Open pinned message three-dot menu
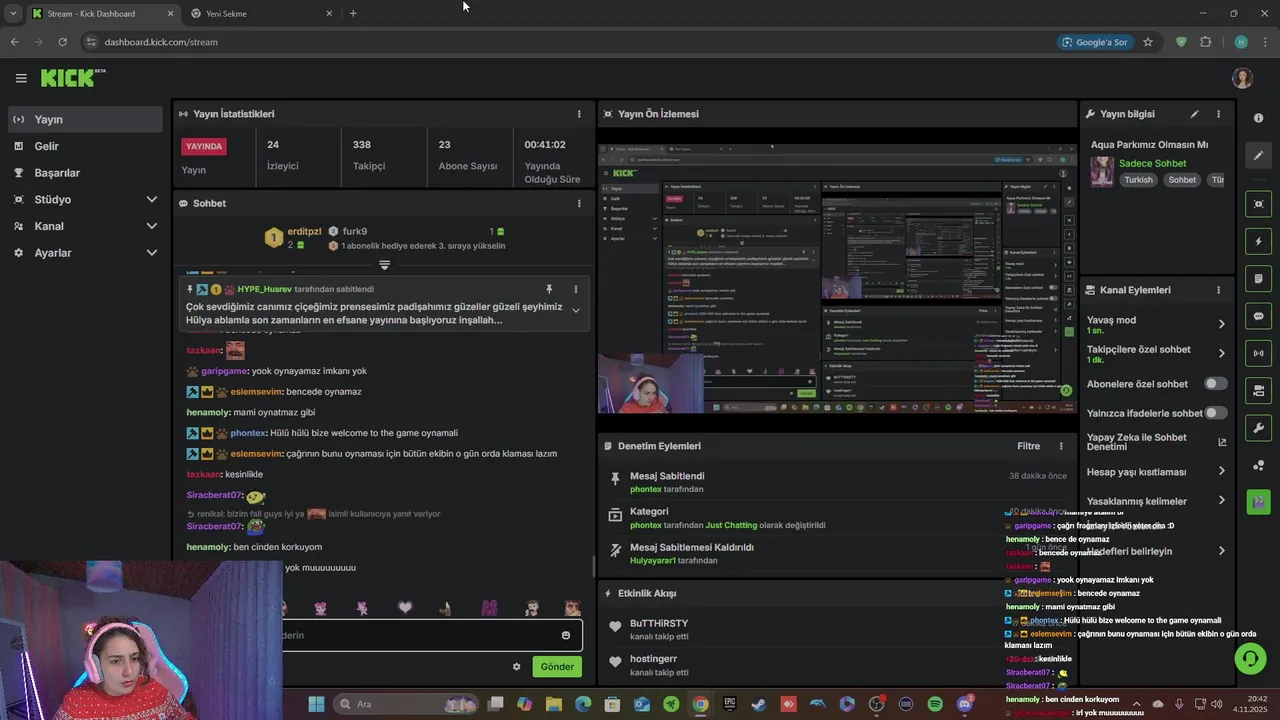Viewport: 1280px width, 720px height. pyautogui.click(x=575, y=289)
